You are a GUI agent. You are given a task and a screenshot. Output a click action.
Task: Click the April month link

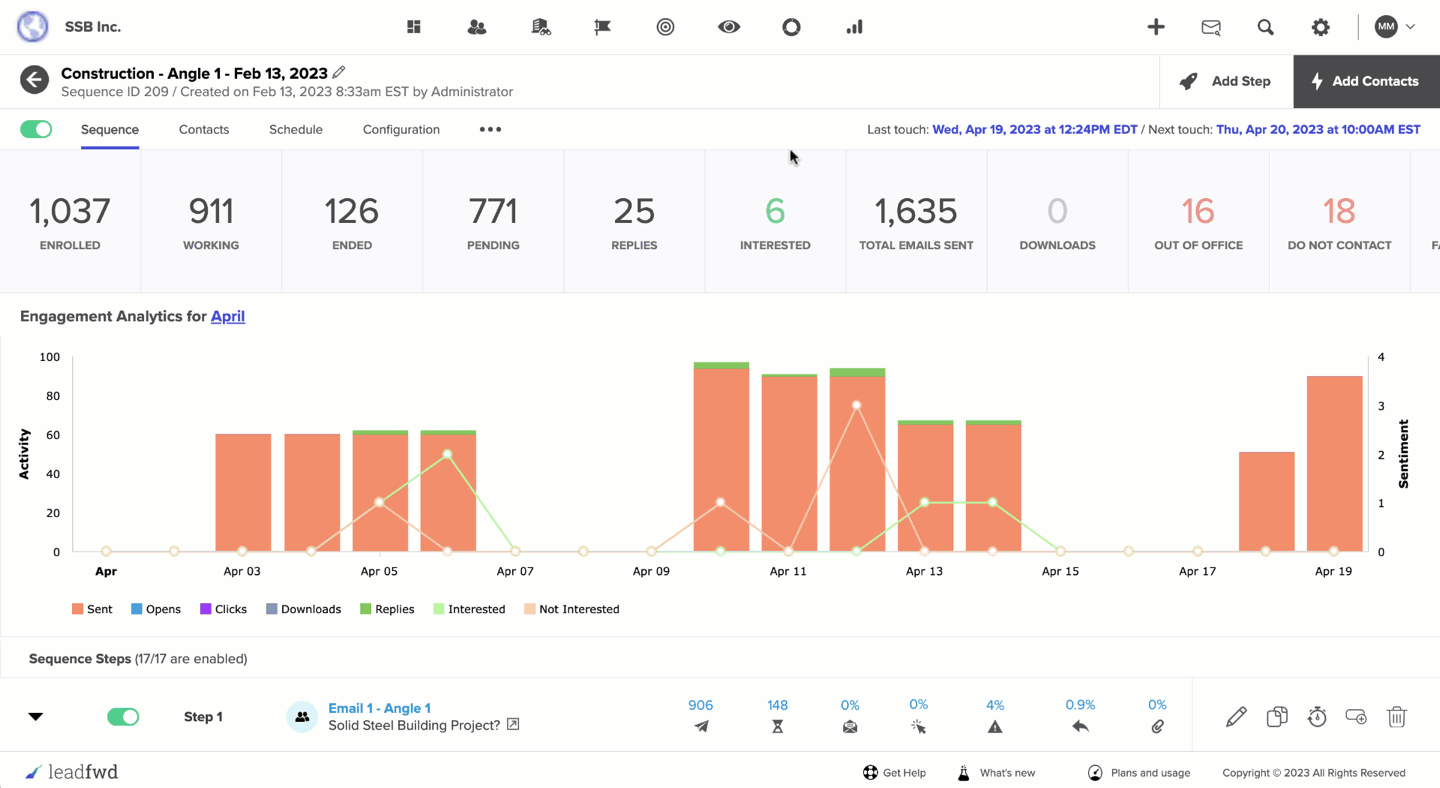pos(228,316)
